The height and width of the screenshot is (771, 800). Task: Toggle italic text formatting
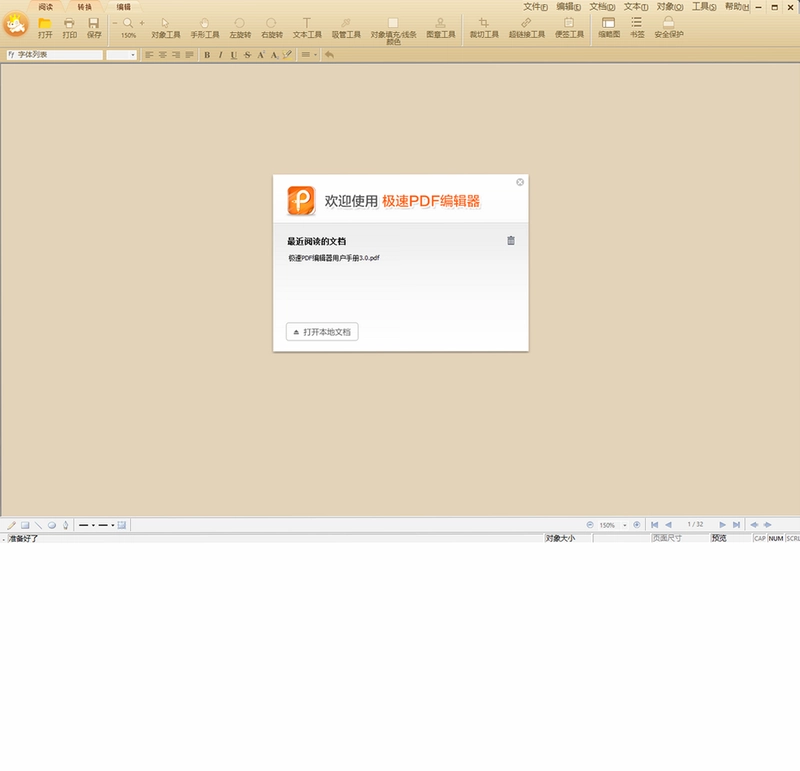[x=220, y=55]
